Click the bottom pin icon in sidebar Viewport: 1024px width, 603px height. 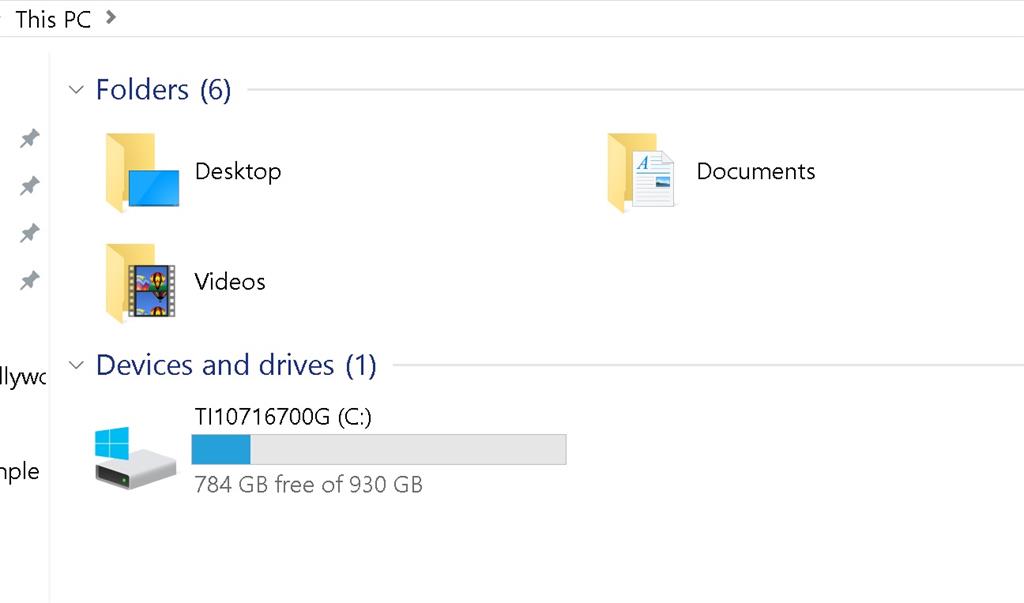(30, 281)
